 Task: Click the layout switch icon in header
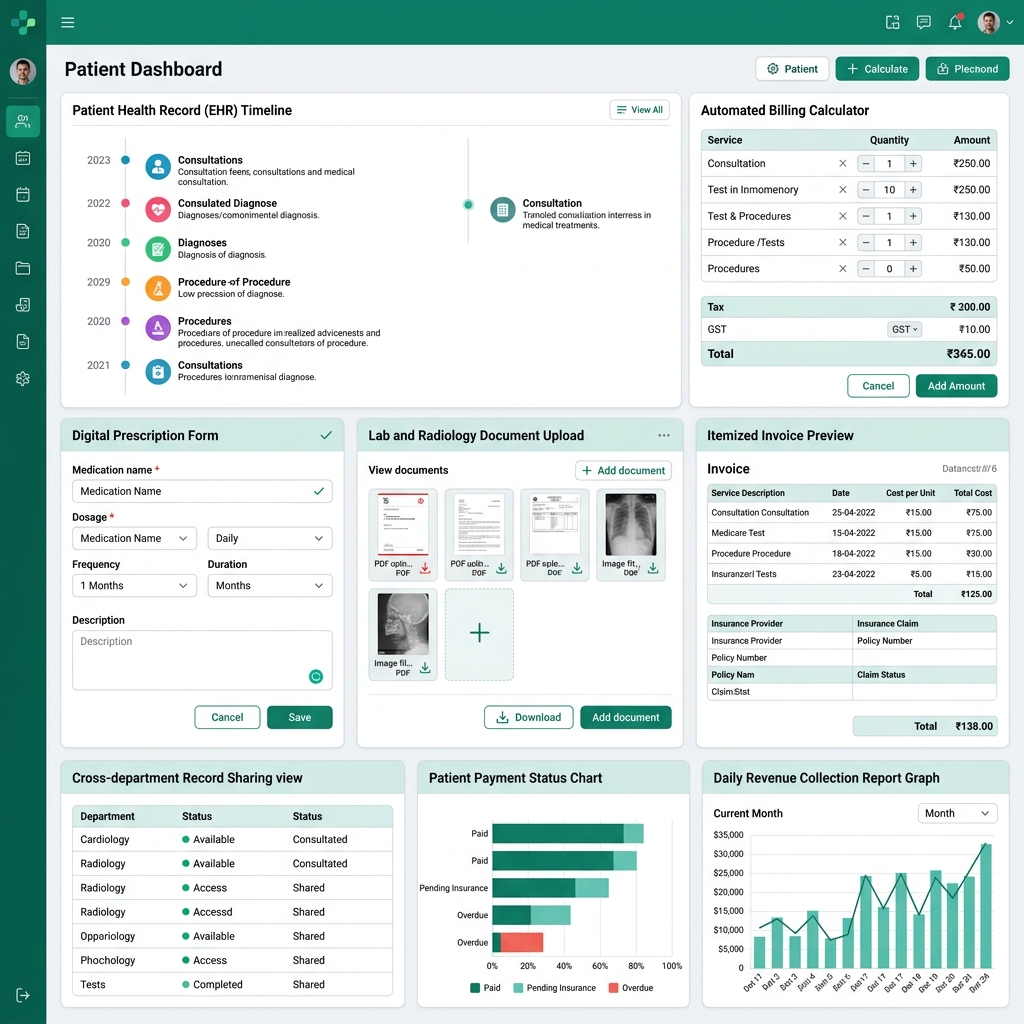(x=893, y=22)
